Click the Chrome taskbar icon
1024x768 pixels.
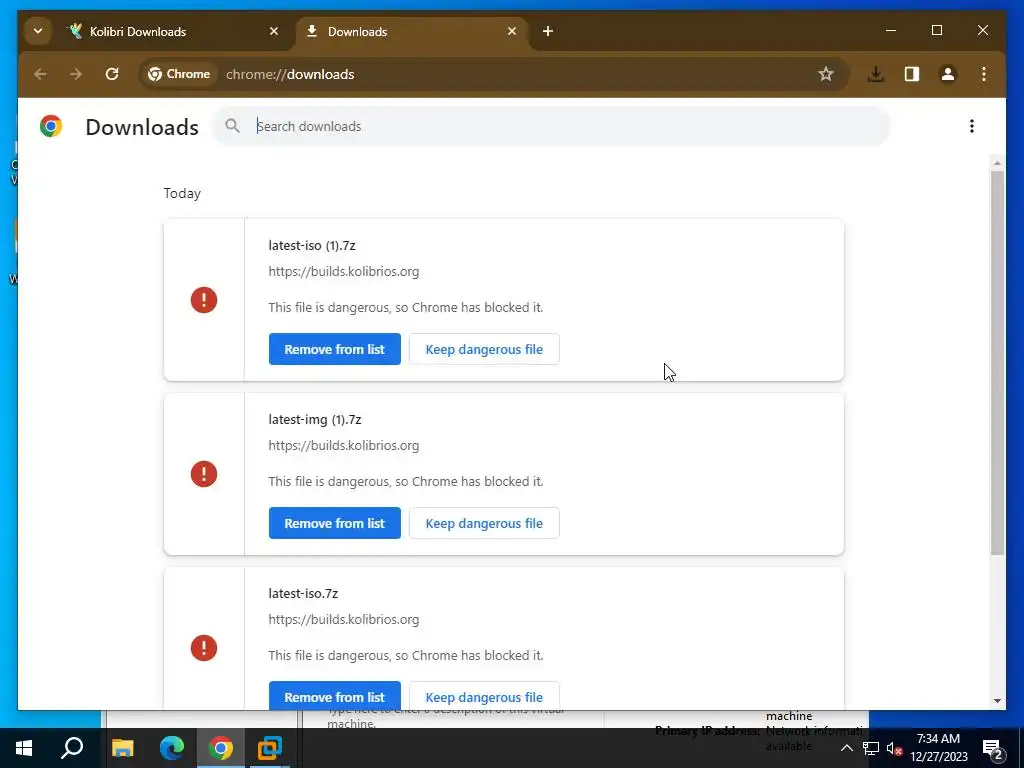(221, 748)
